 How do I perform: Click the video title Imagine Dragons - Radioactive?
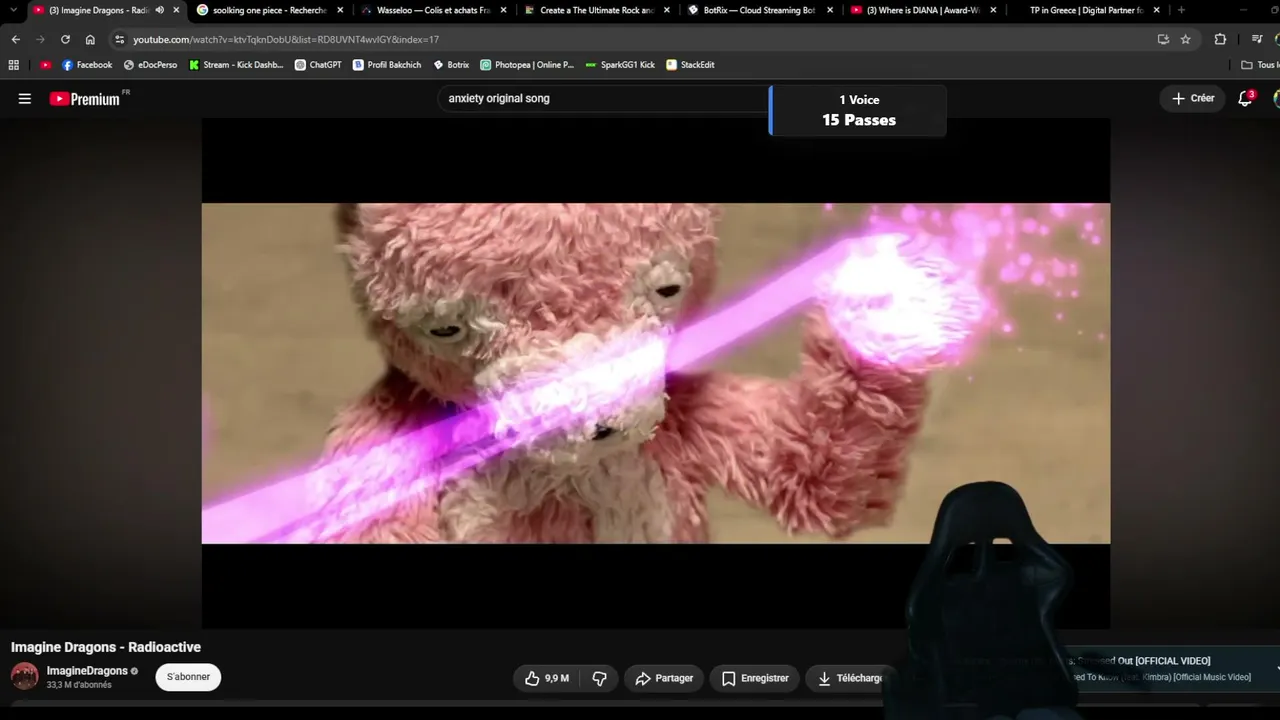[x=106, y=647]
